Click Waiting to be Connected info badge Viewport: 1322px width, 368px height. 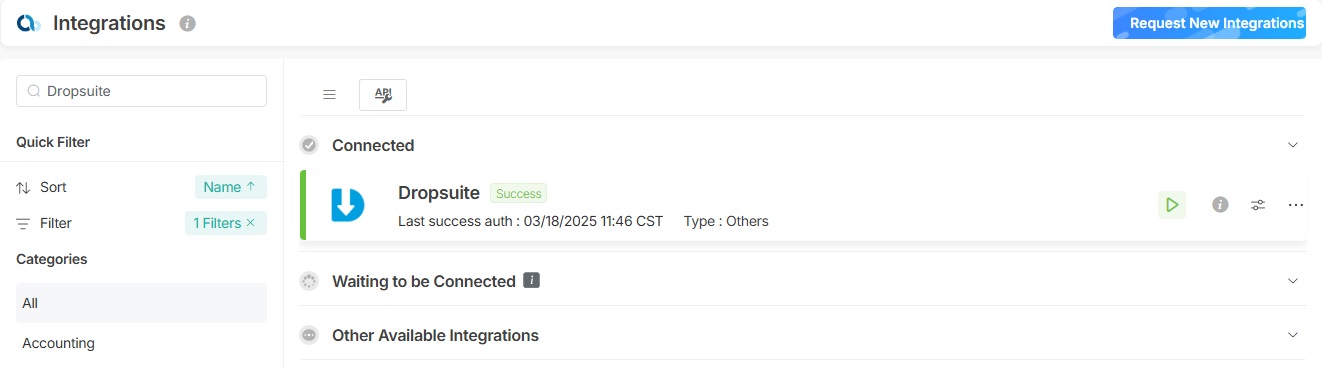tap(532, 281)
